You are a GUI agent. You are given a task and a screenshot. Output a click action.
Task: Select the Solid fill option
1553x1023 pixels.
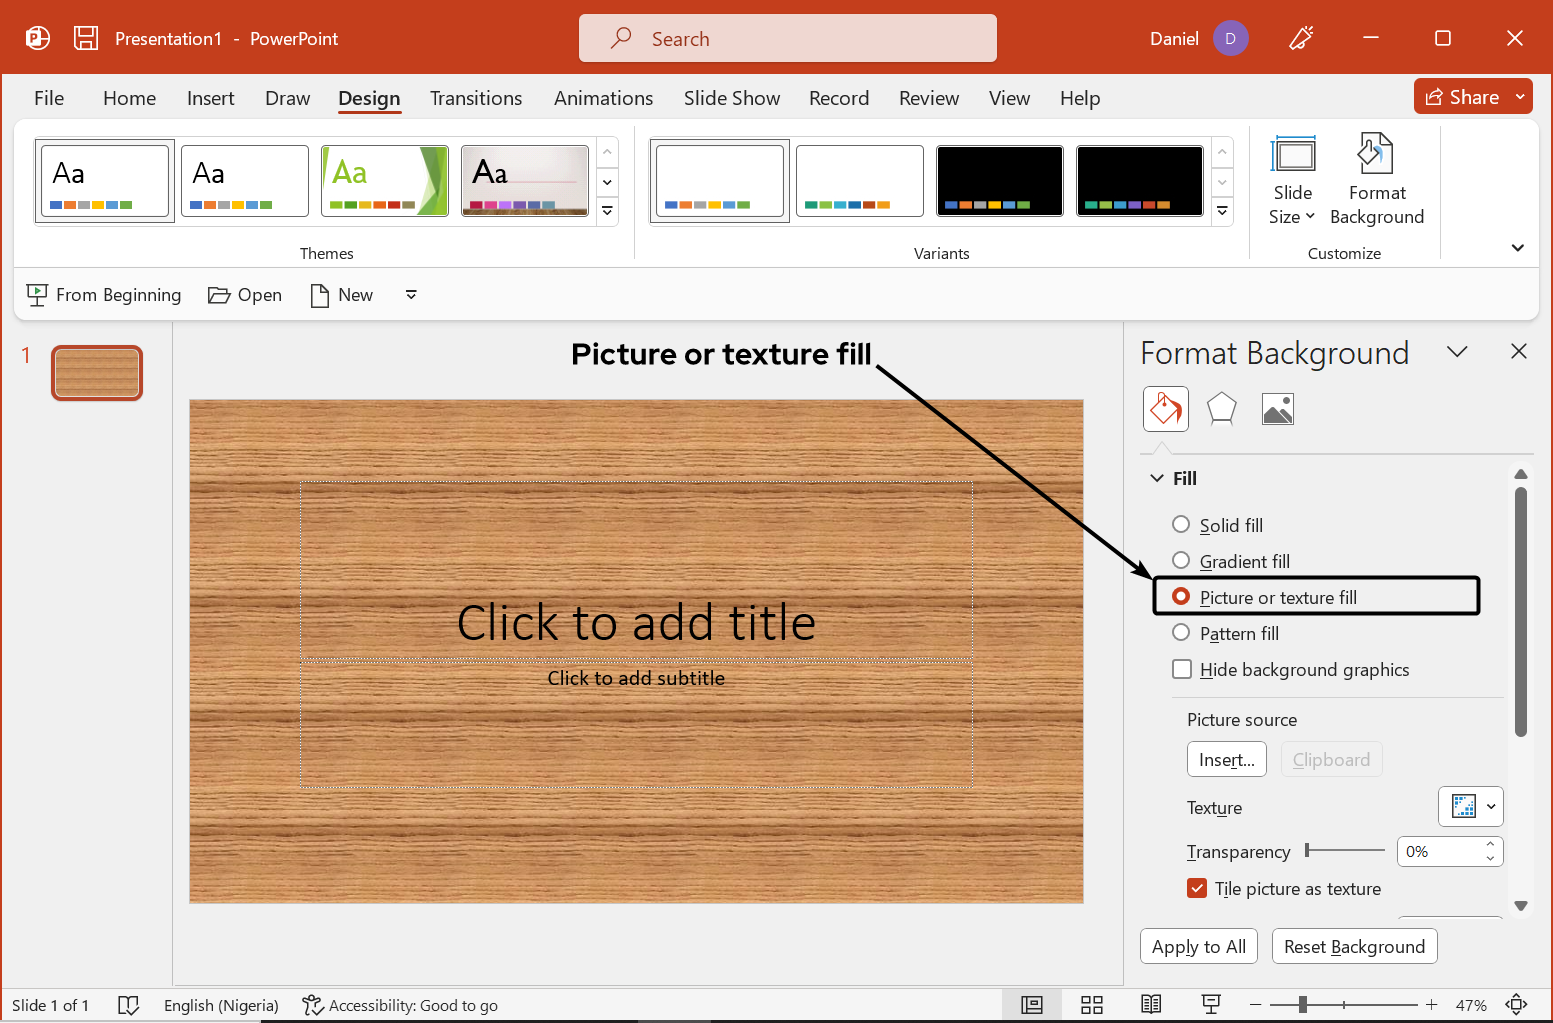[1181, 524]
